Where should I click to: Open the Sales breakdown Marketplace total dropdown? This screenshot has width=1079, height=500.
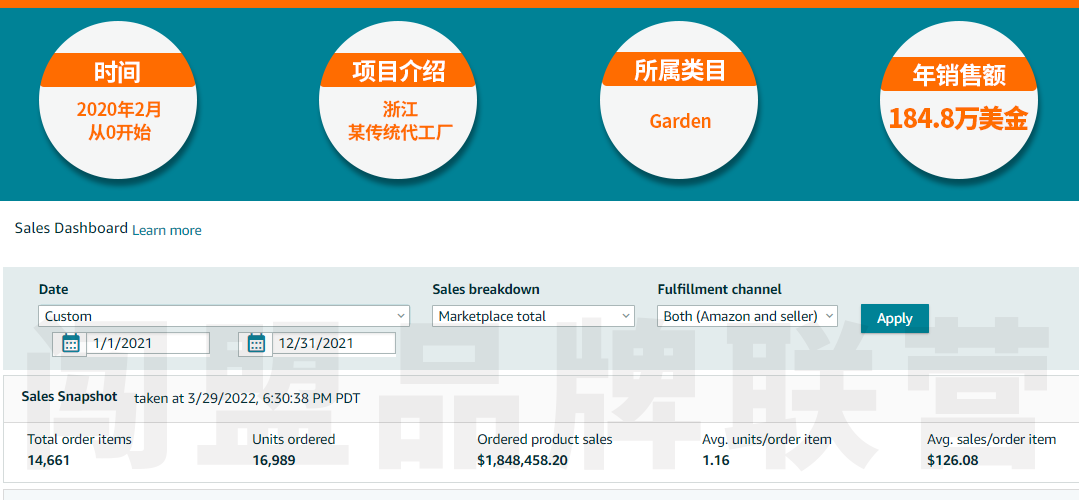pyautogui.click(x=534, y=316)
